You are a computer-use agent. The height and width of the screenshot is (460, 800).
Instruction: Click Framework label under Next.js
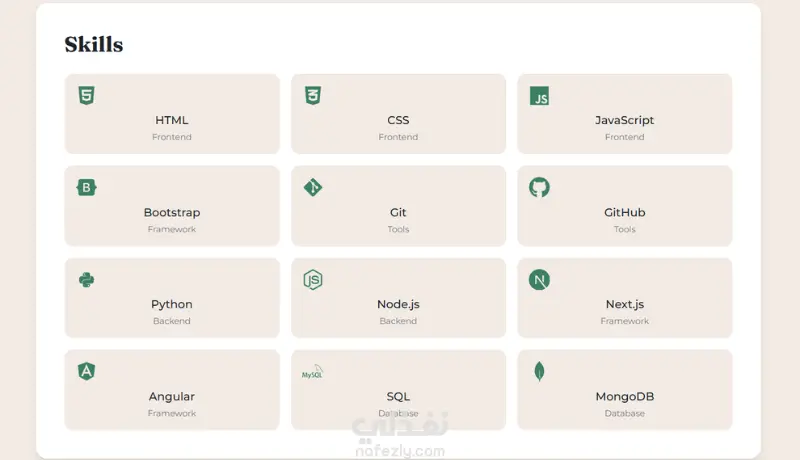coord(624,321)
